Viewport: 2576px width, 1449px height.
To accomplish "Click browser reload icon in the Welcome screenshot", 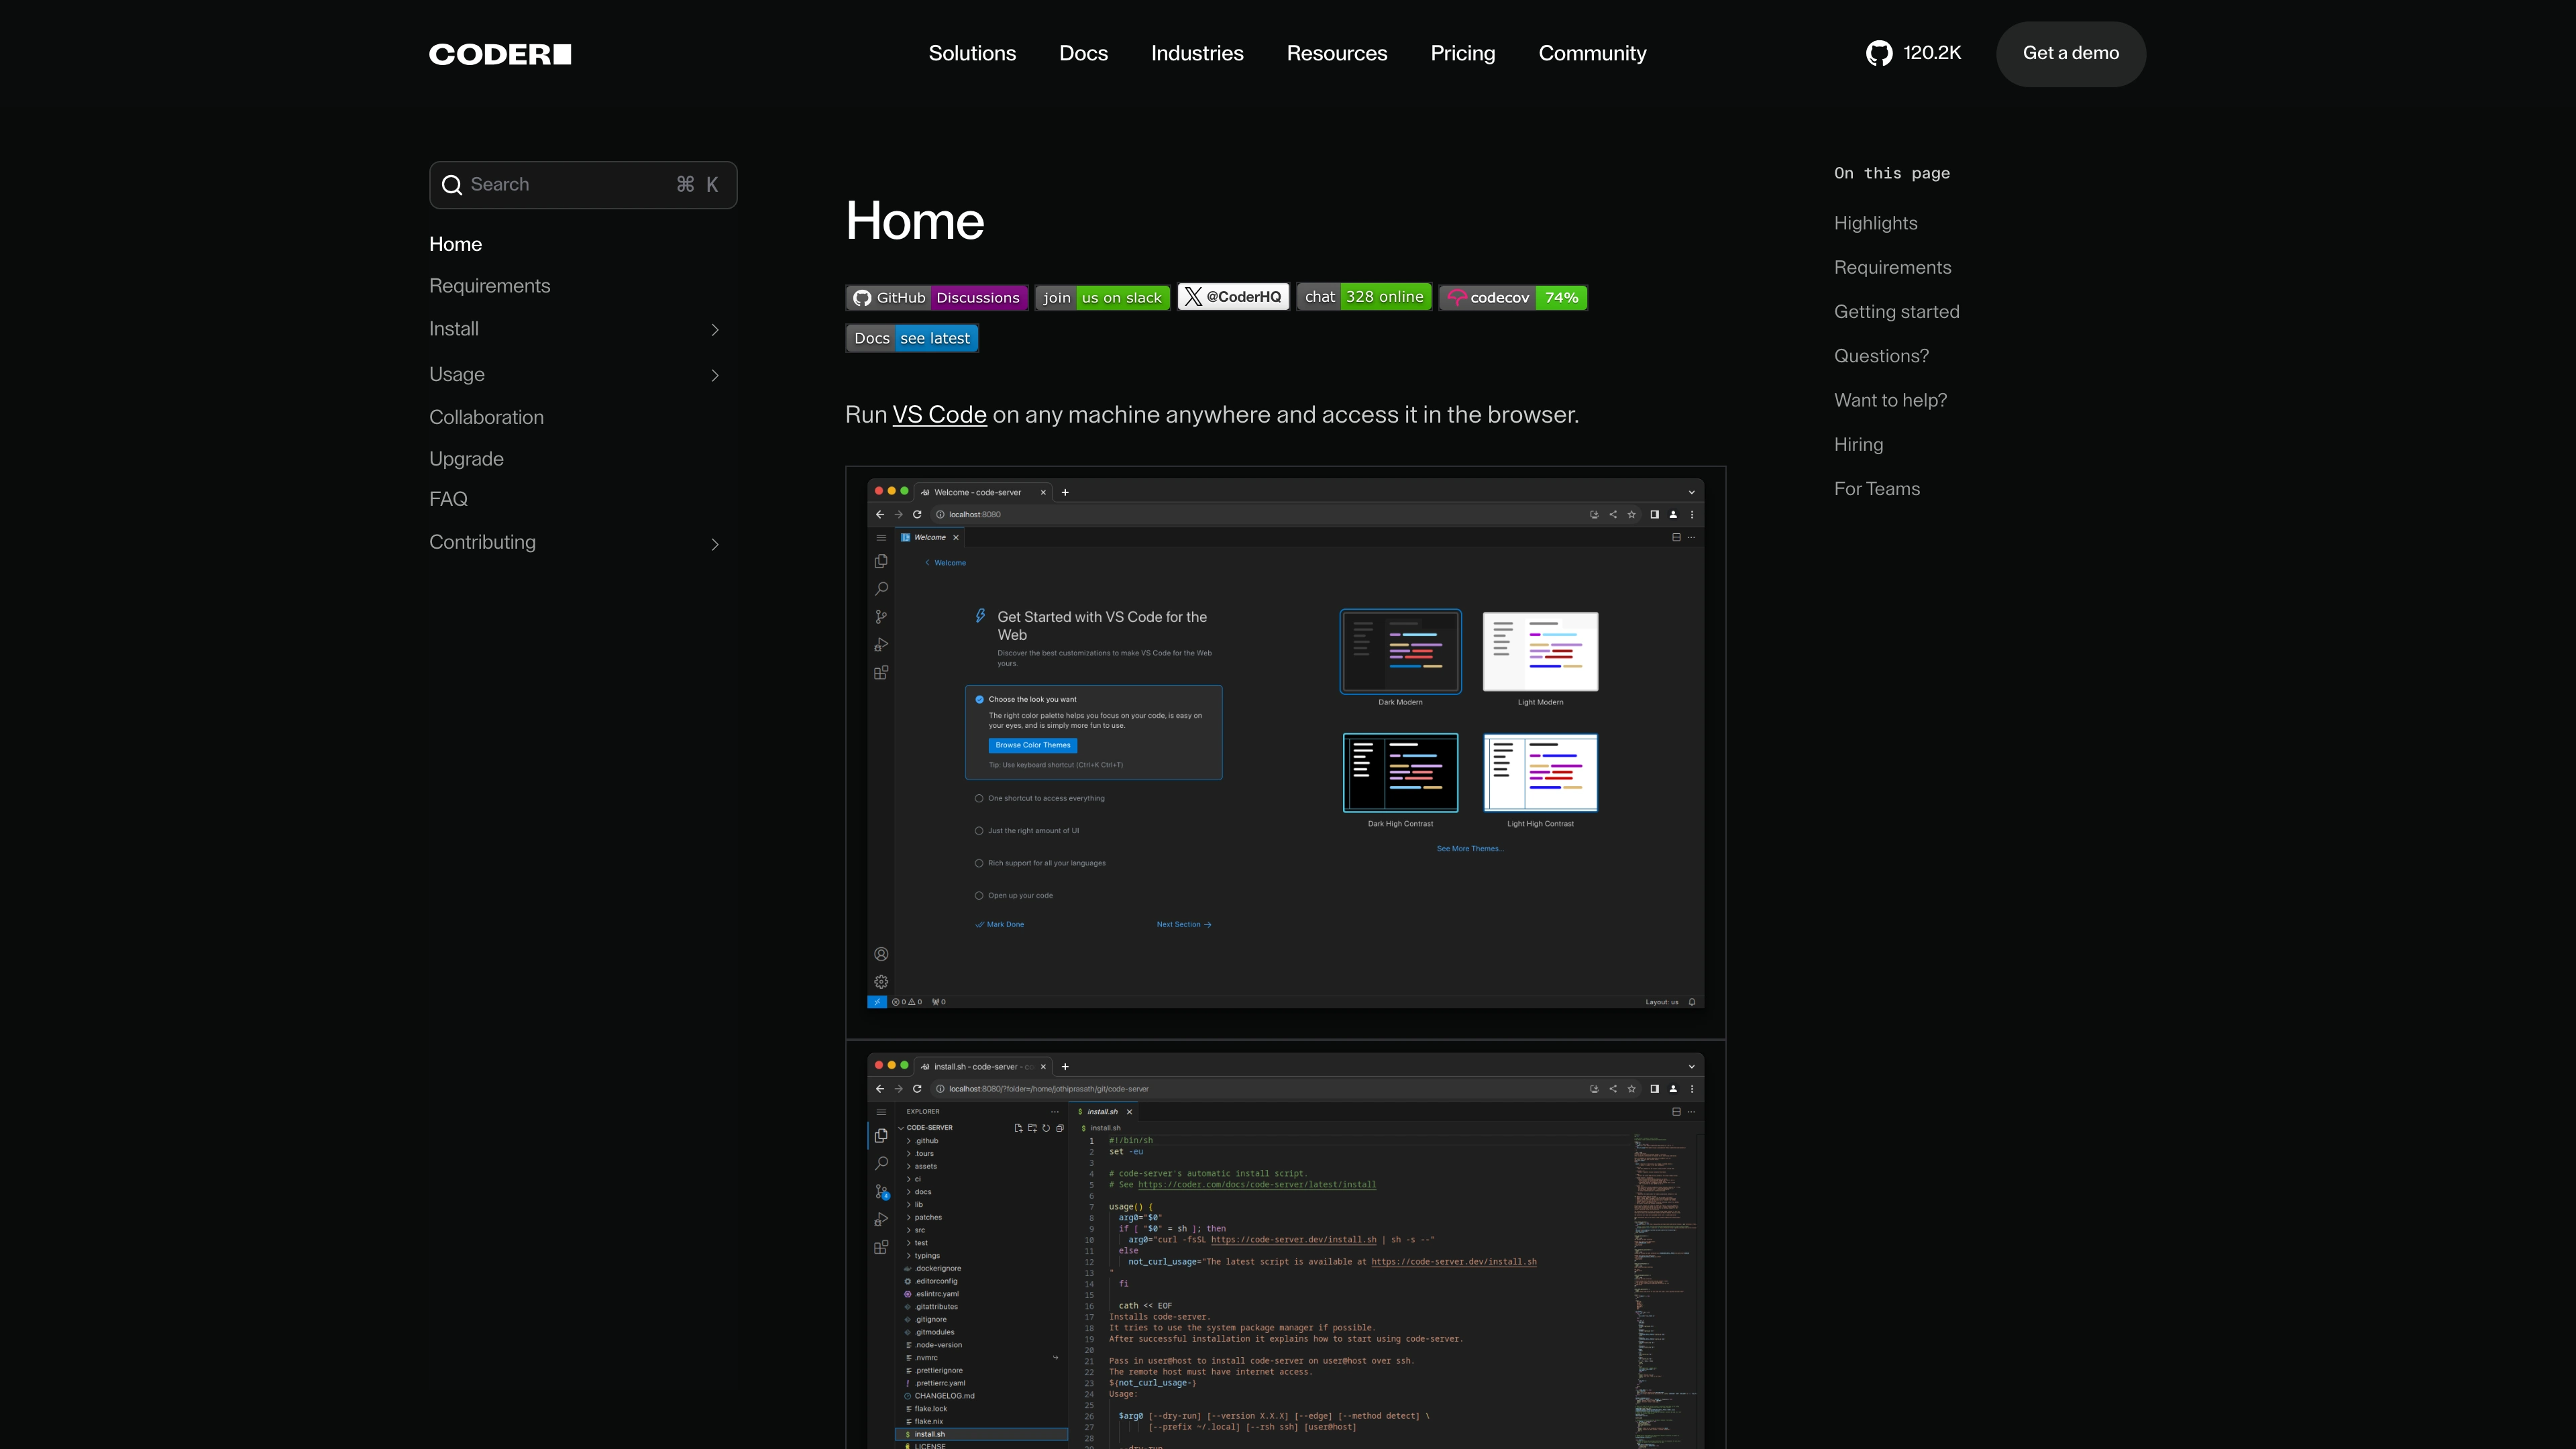I will tap(917, 514).
